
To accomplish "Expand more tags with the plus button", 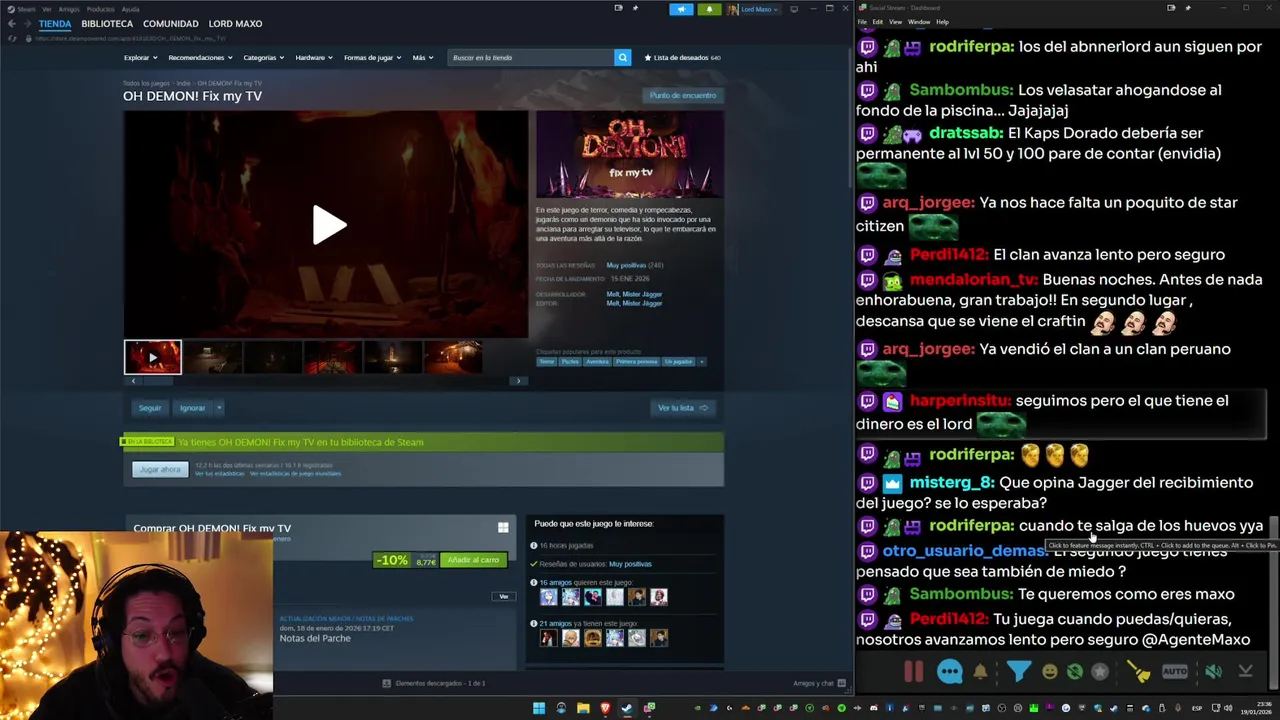I will point(702,361).
